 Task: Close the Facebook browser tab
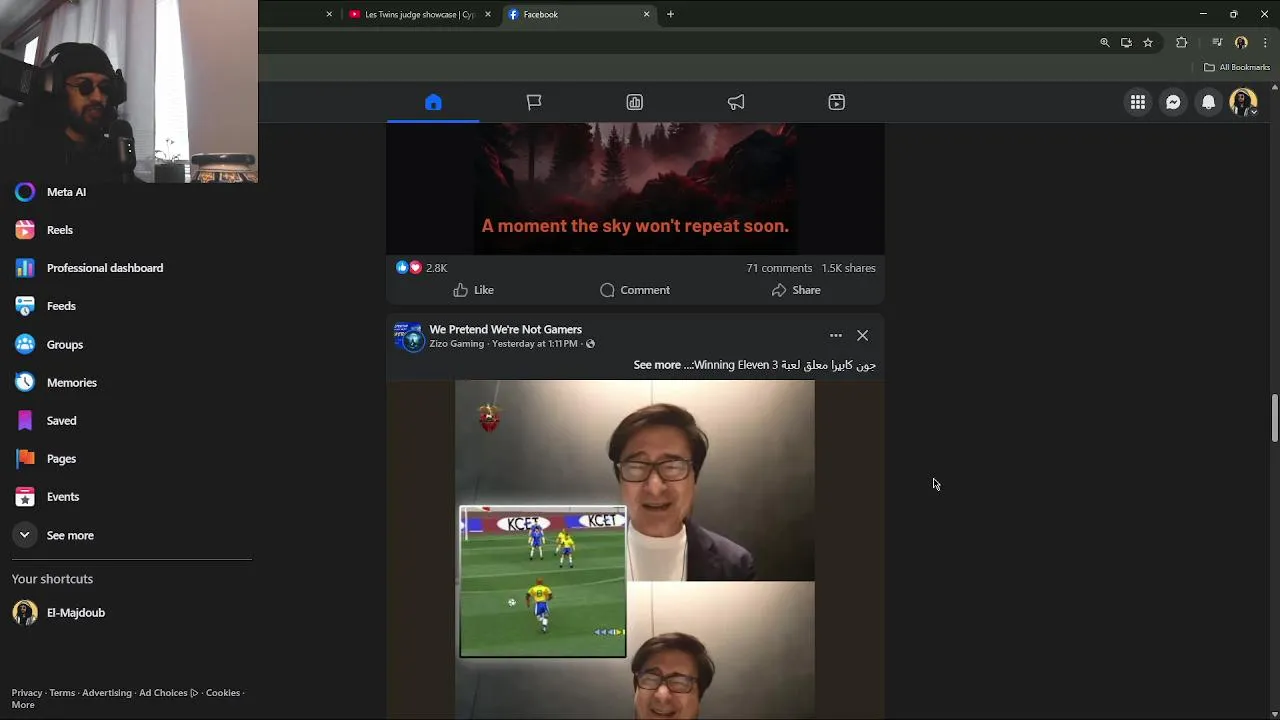(646, 14)
